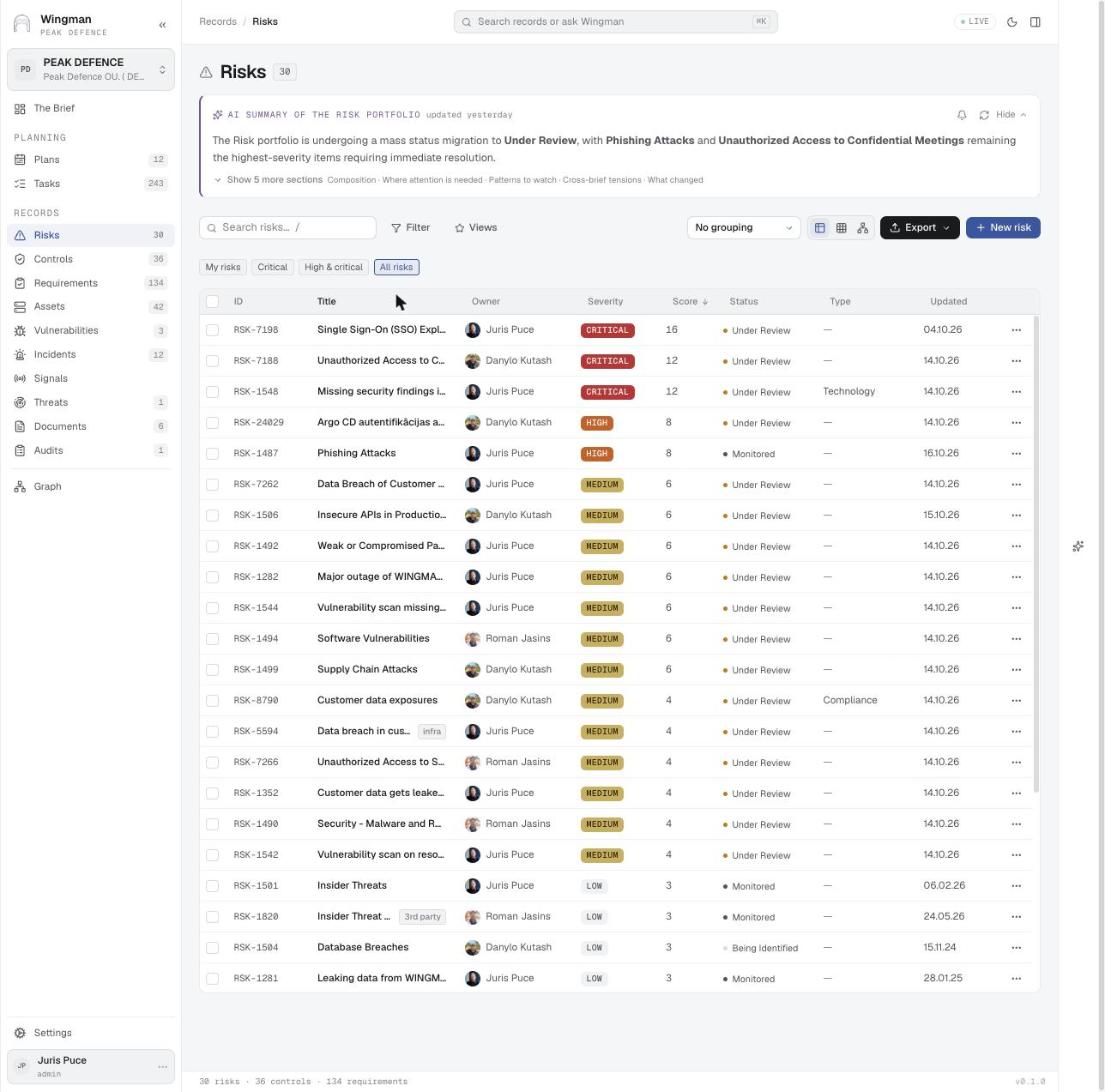Open Assets in sidebar

point(91,306)
